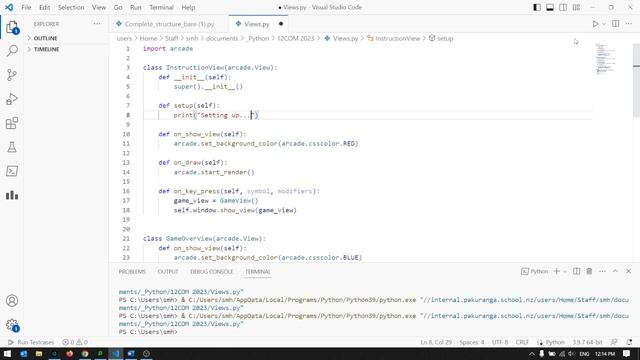Customize layout icon in title bar

coord(576,7)
